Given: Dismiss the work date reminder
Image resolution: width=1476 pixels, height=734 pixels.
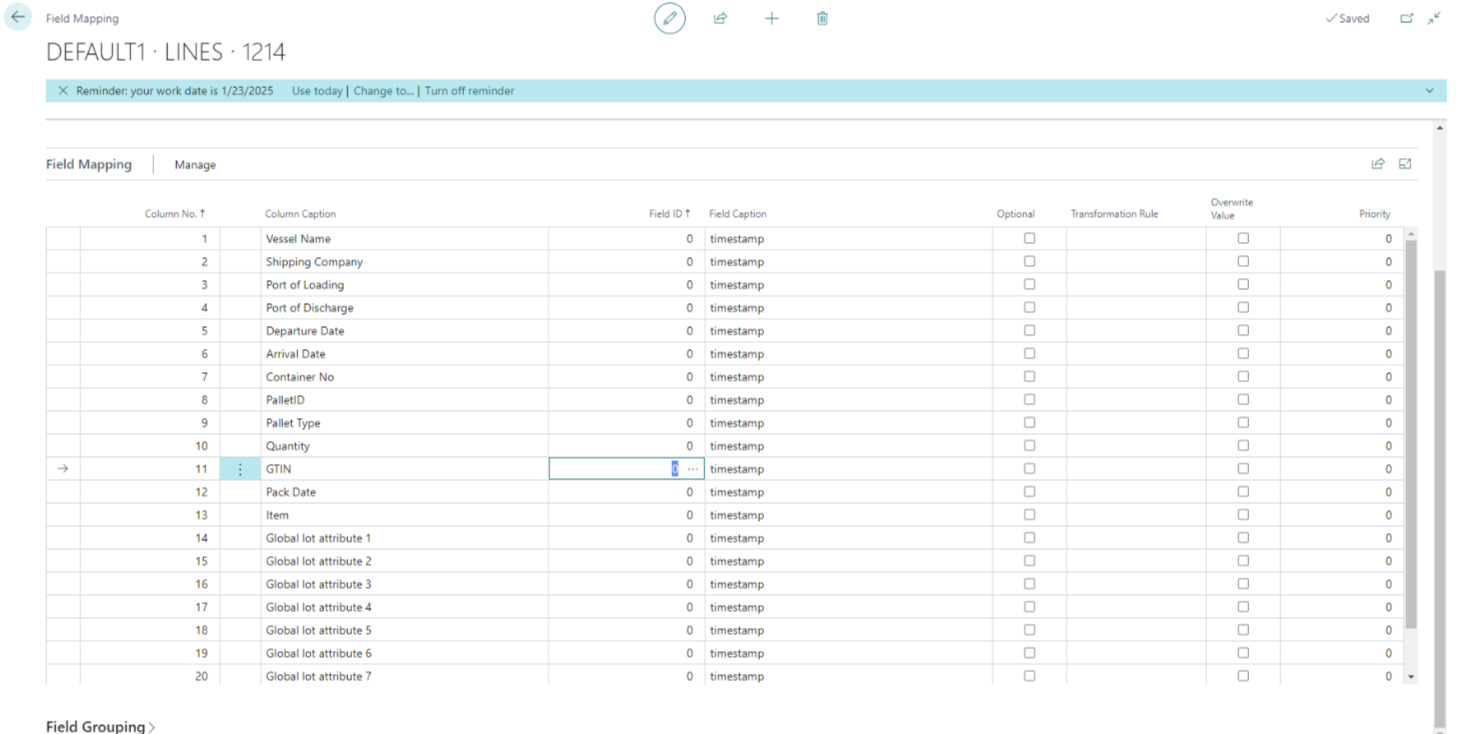Looking at the screenshot, I should point(63,91).
